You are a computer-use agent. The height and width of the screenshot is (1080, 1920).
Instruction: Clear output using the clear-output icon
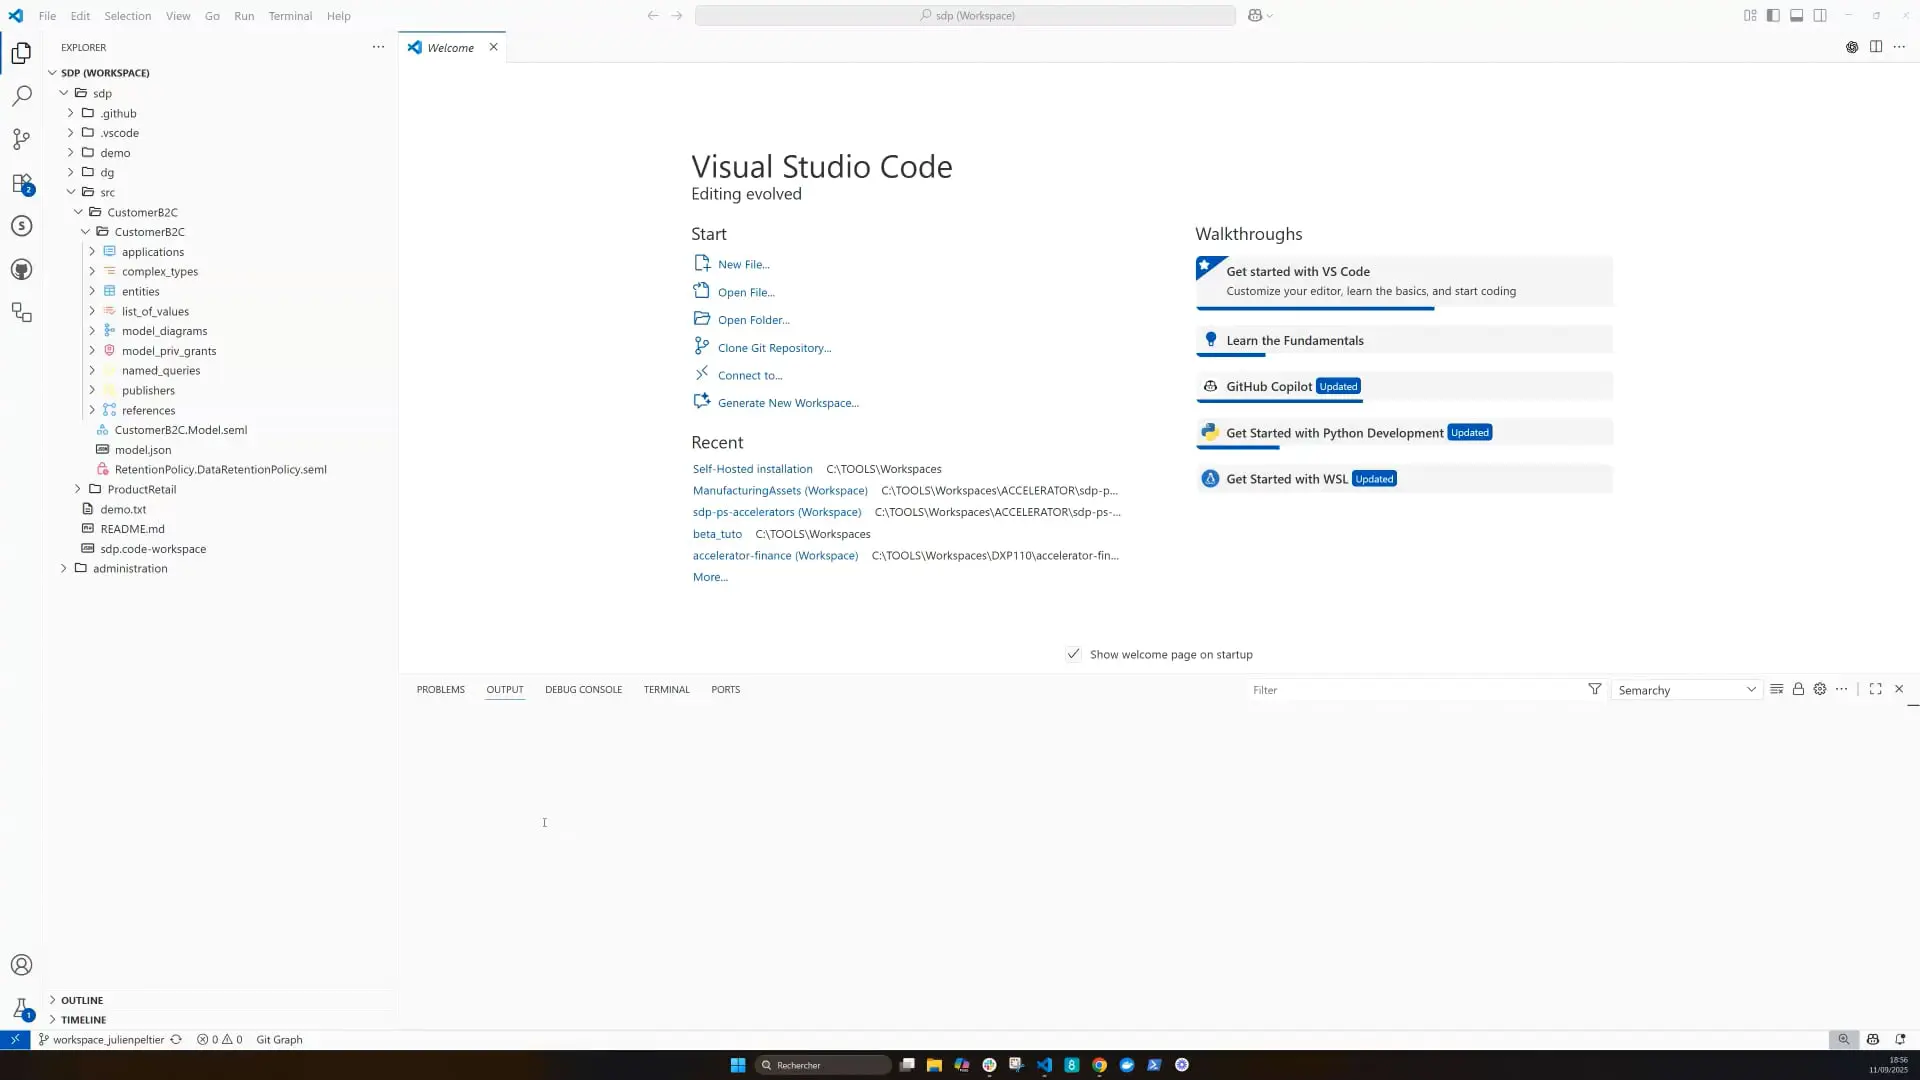click(1776, 689)
